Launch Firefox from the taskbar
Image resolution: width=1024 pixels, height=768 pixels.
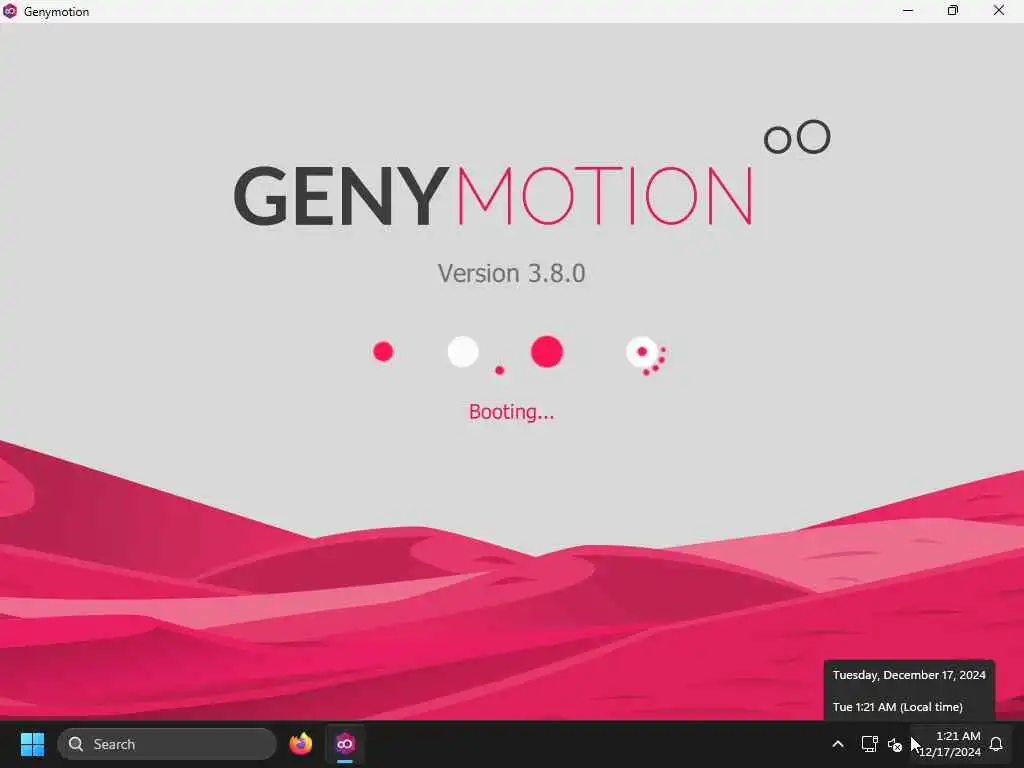(301, 744)
